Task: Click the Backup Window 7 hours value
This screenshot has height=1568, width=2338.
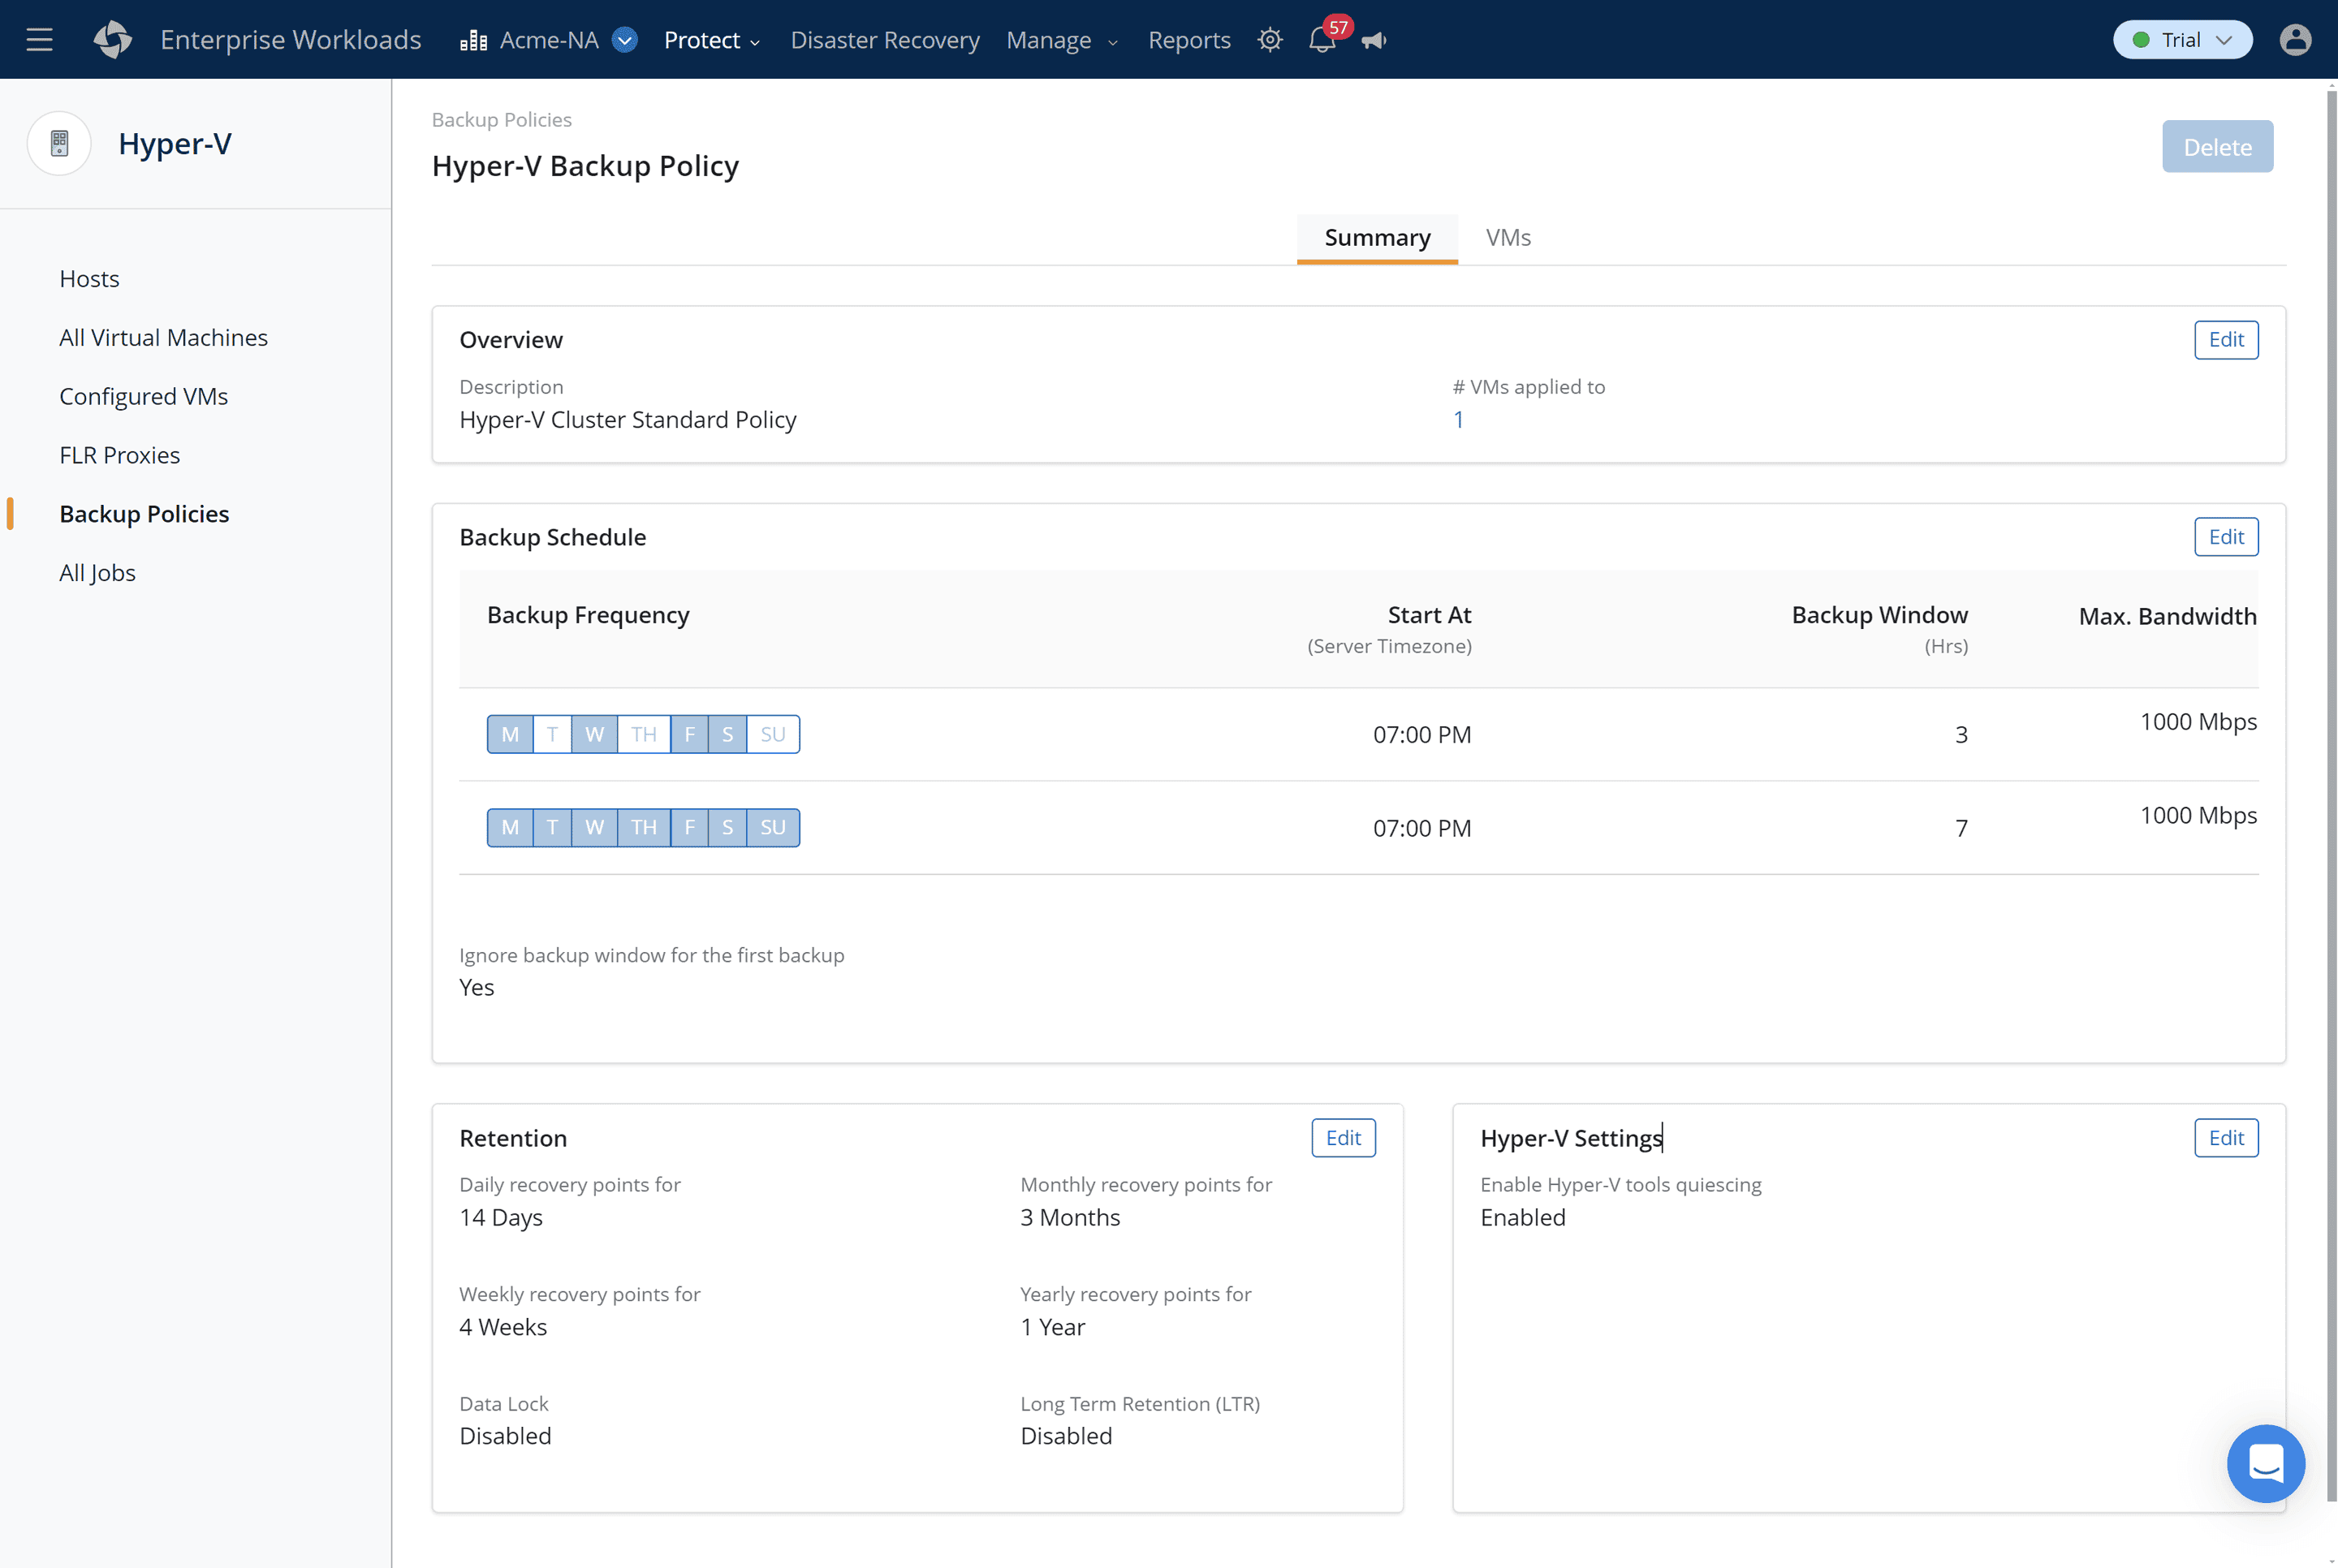Action: 1961,828
